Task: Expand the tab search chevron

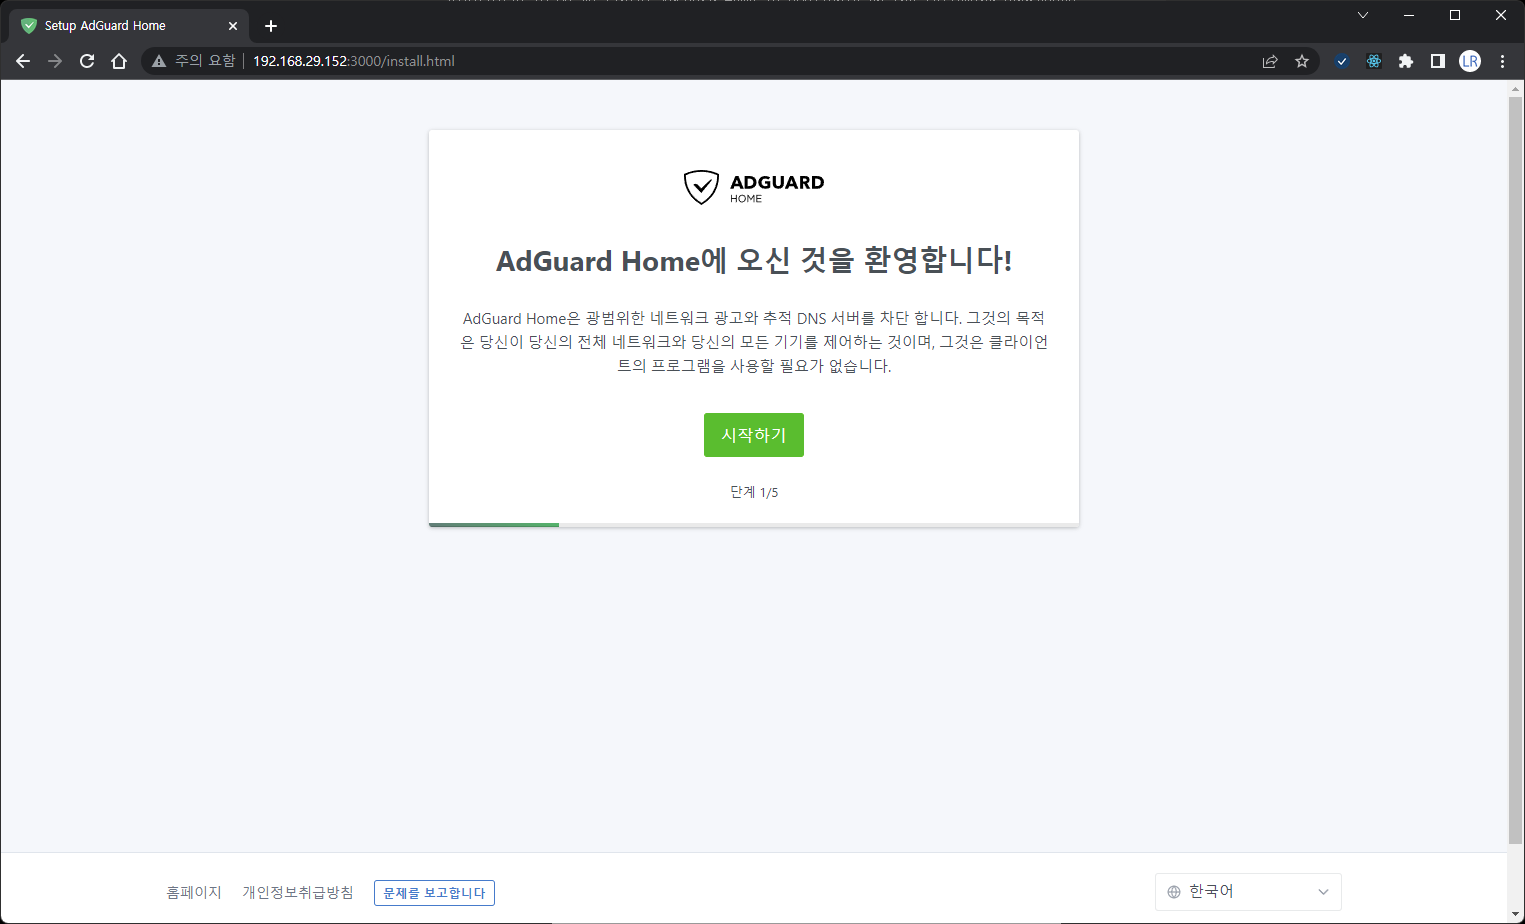Action: [x=1362, y=15]
